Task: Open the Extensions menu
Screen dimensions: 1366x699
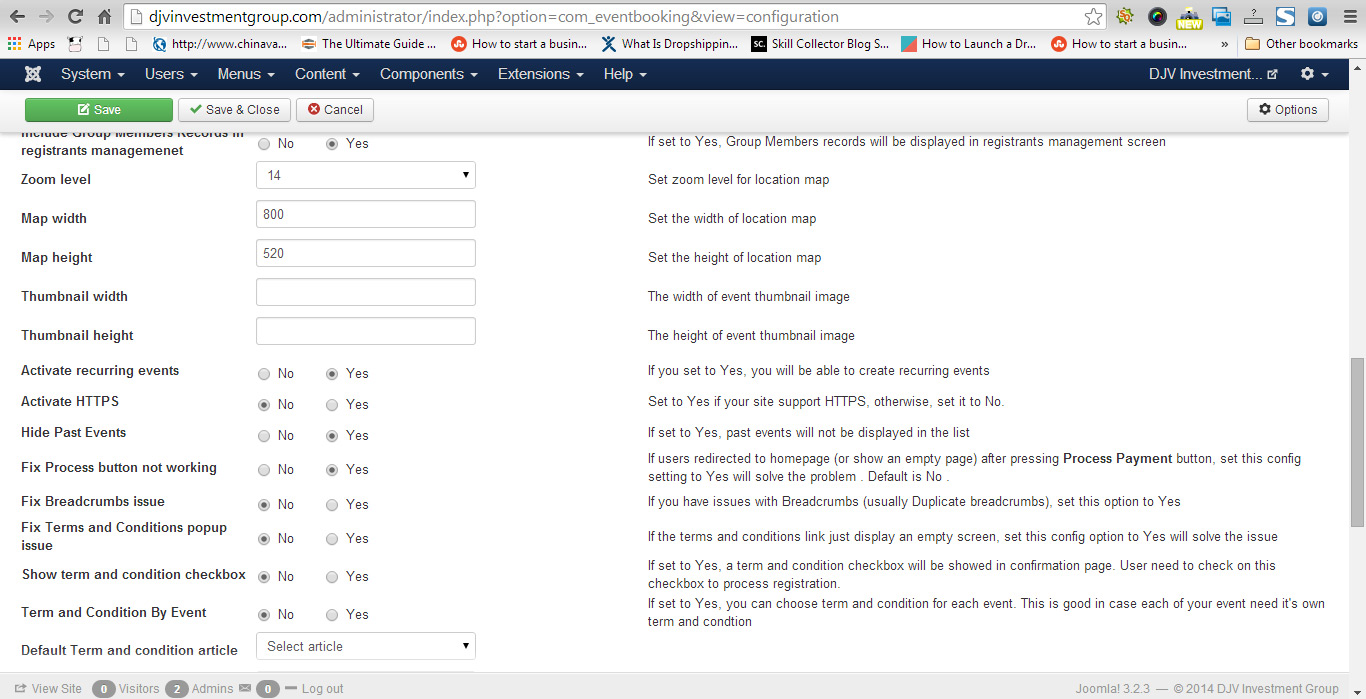Action: tap(541, 74)
